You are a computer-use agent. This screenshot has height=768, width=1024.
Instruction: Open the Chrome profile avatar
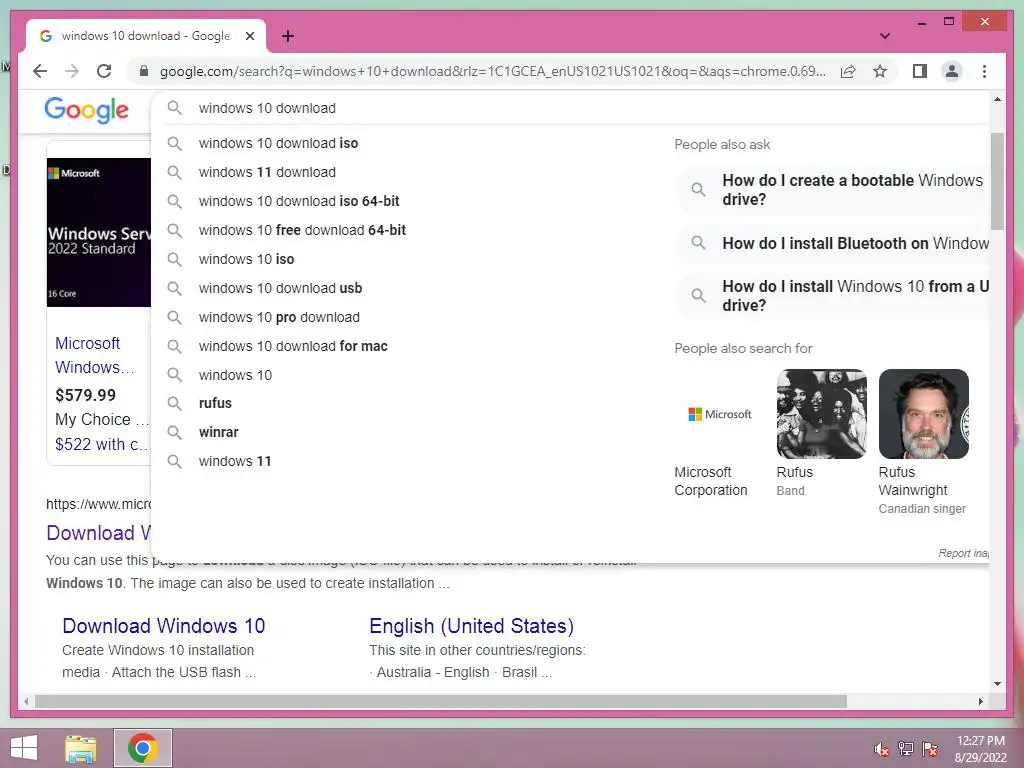(x=952, y=71)
